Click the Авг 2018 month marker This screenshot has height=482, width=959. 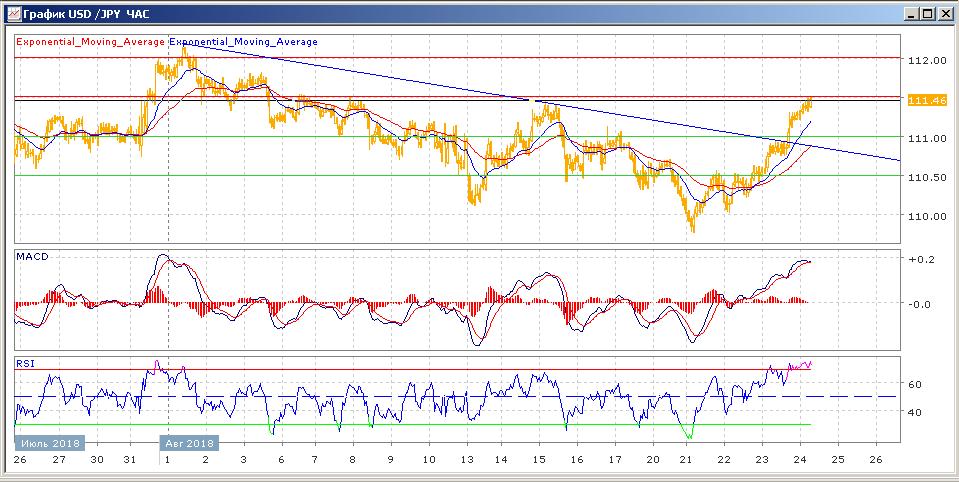pyautogui.click(x=188, y=443)
